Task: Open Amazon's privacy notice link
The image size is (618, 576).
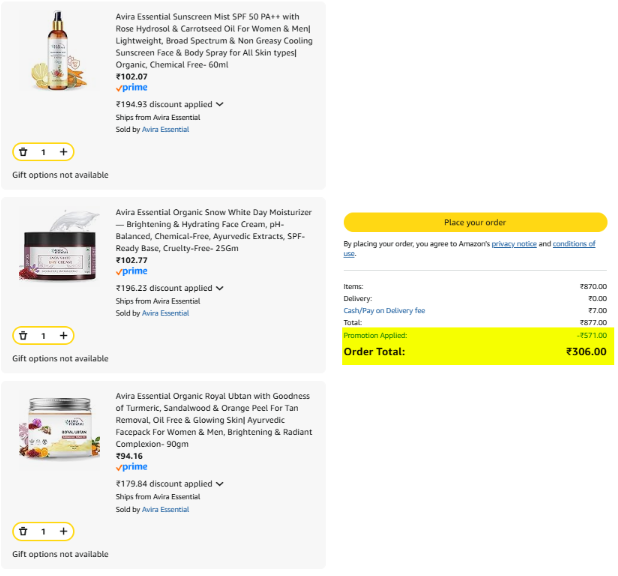Action: 514,244
